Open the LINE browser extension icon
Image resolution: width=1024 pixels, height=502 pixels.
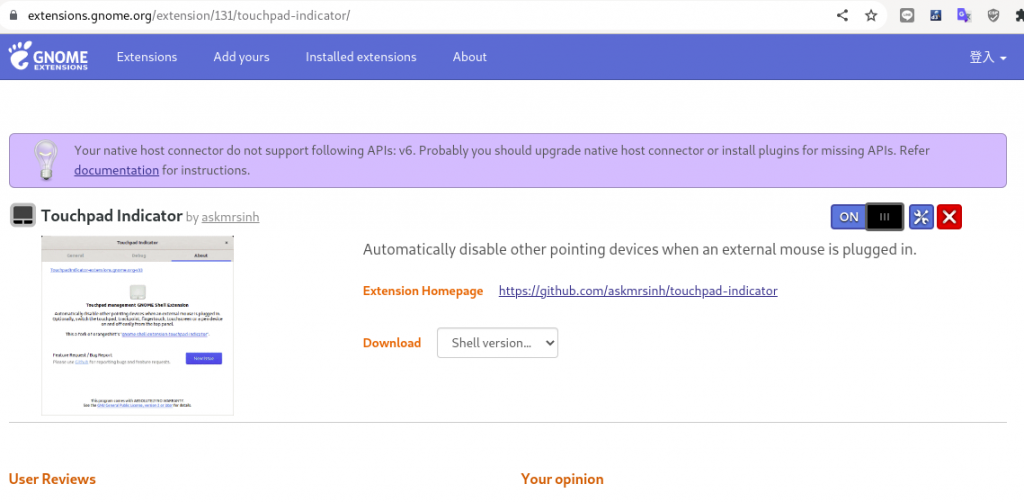coord(907,15)
